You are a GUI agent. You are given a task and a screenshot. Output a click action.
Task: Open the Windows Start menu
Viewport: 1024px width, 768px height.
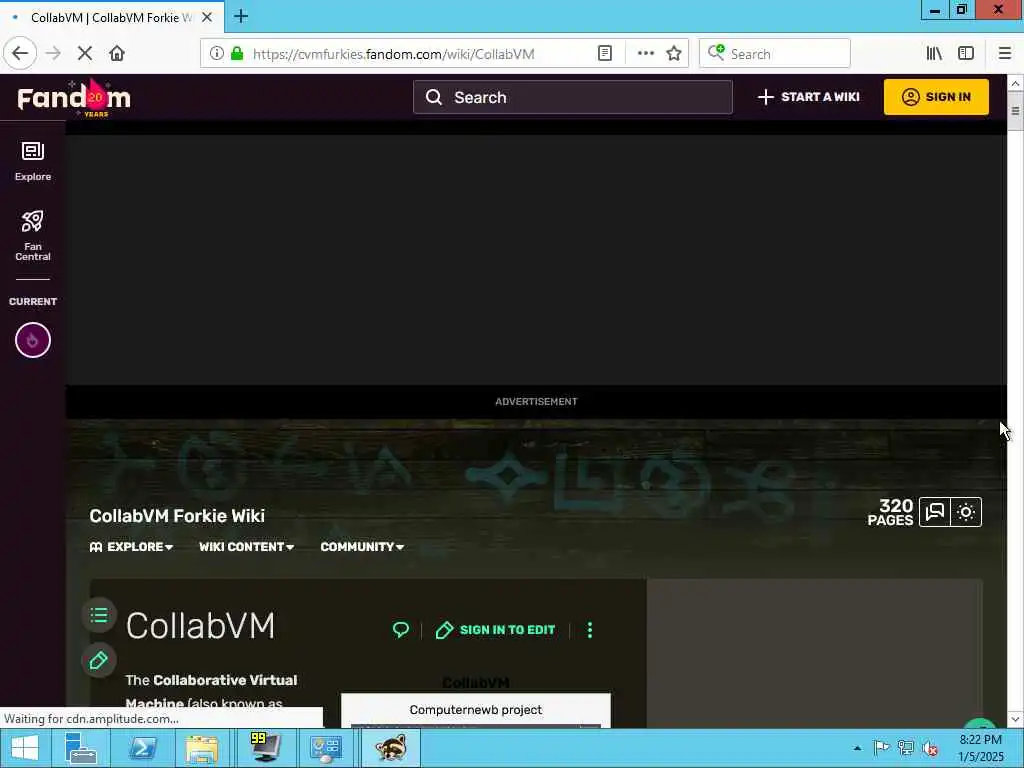point(25,748)
